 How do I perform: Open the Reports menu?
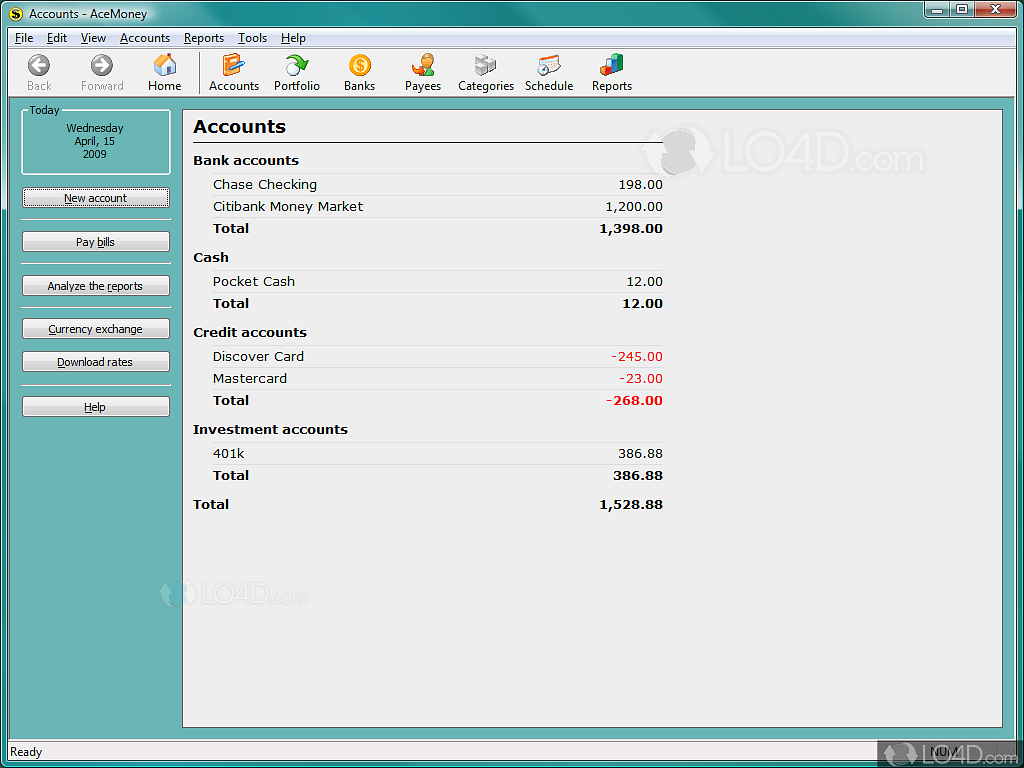tap(204, 38)
